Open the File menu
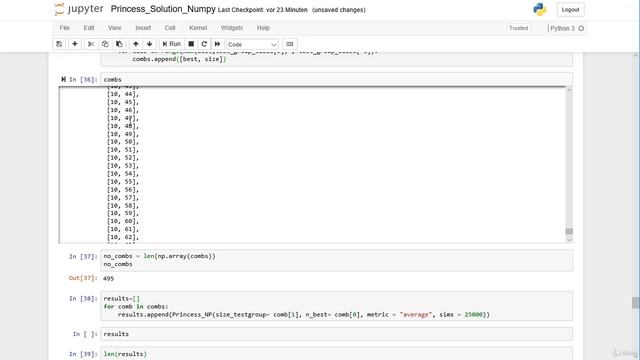 [64, 28]
